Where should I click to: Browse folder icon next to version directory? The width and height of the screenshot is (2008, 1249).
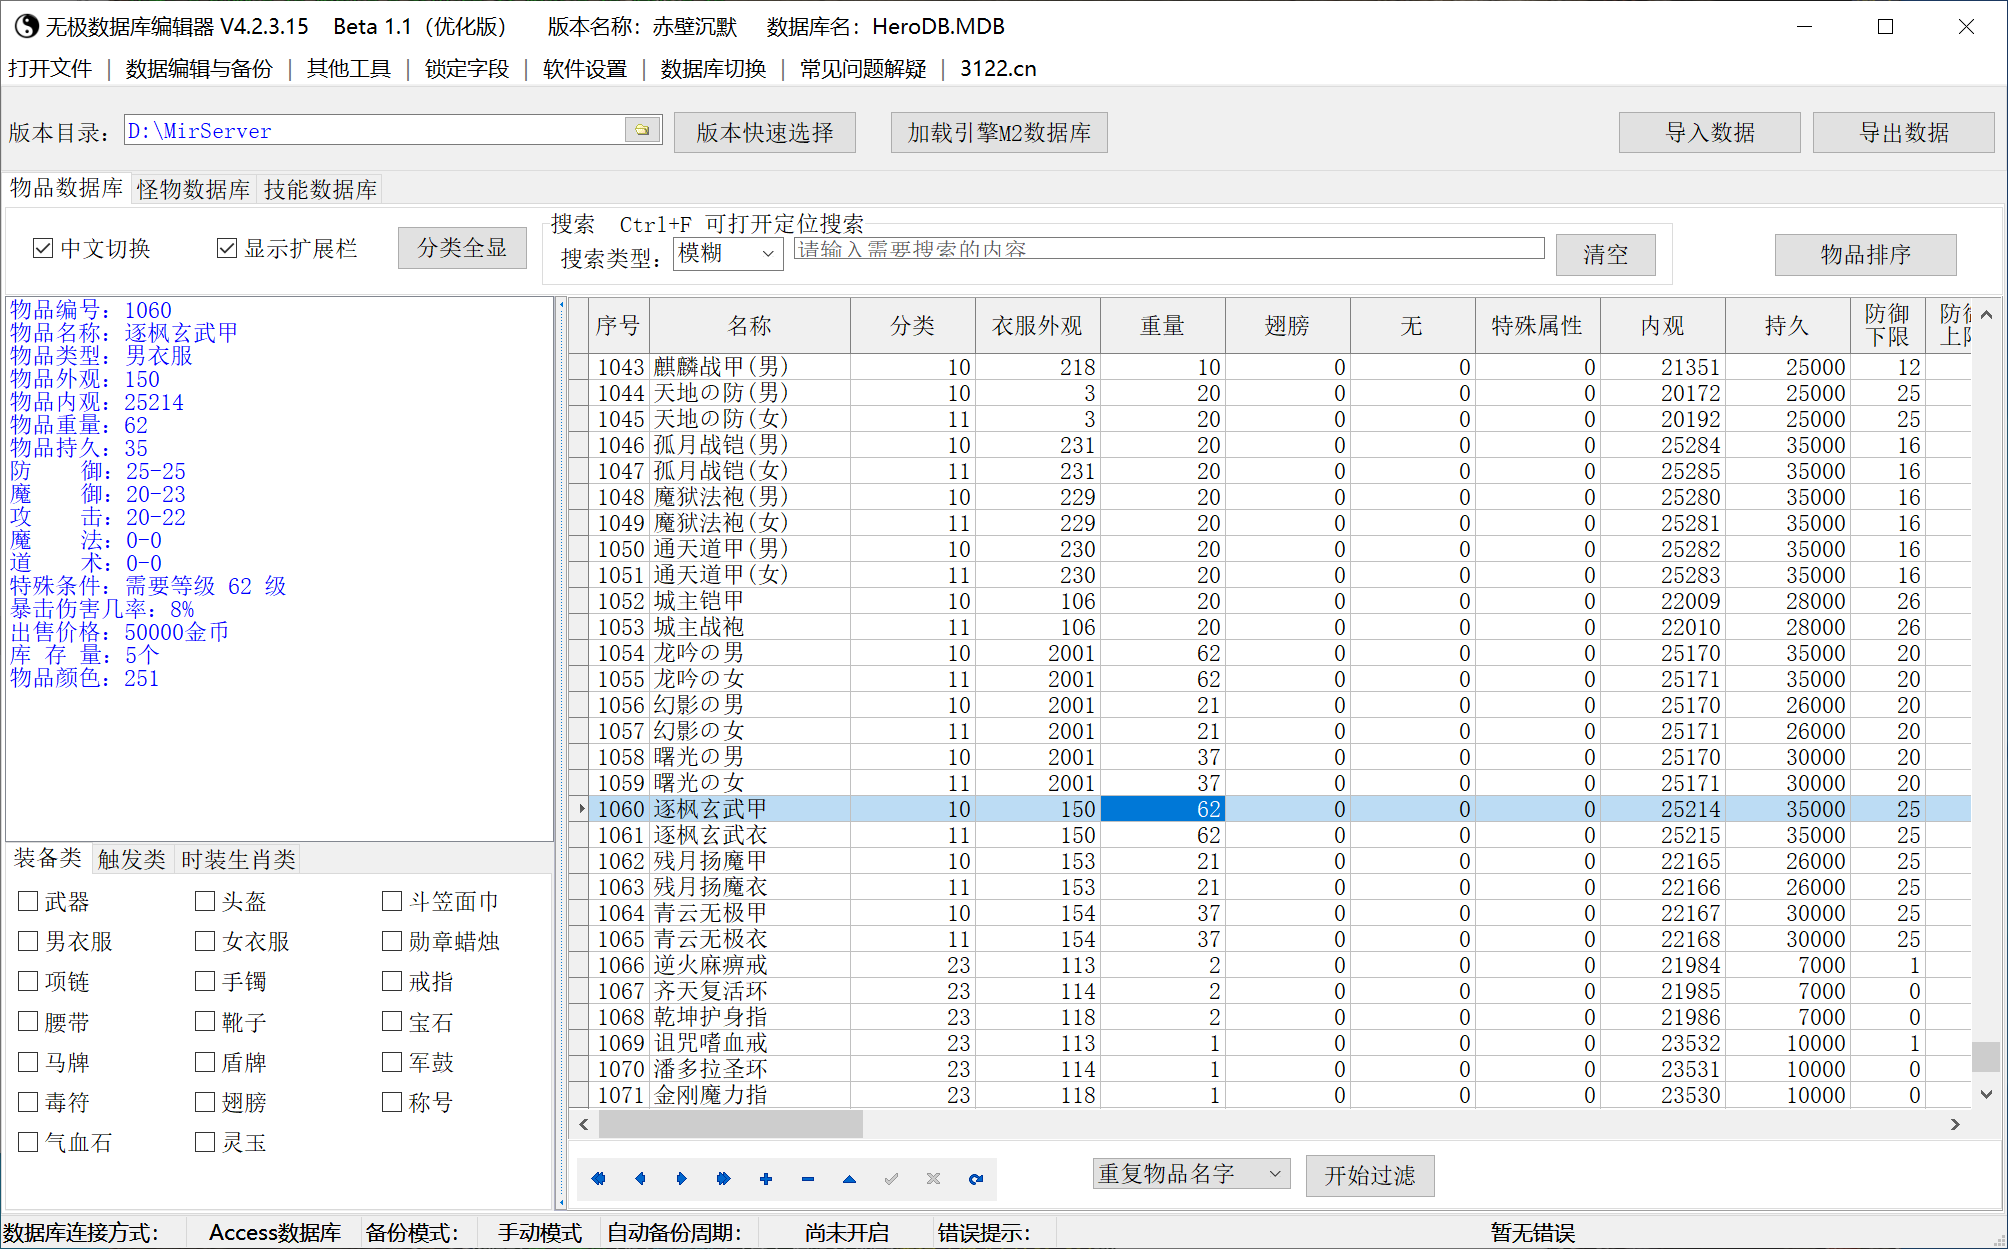coord(642,130)
